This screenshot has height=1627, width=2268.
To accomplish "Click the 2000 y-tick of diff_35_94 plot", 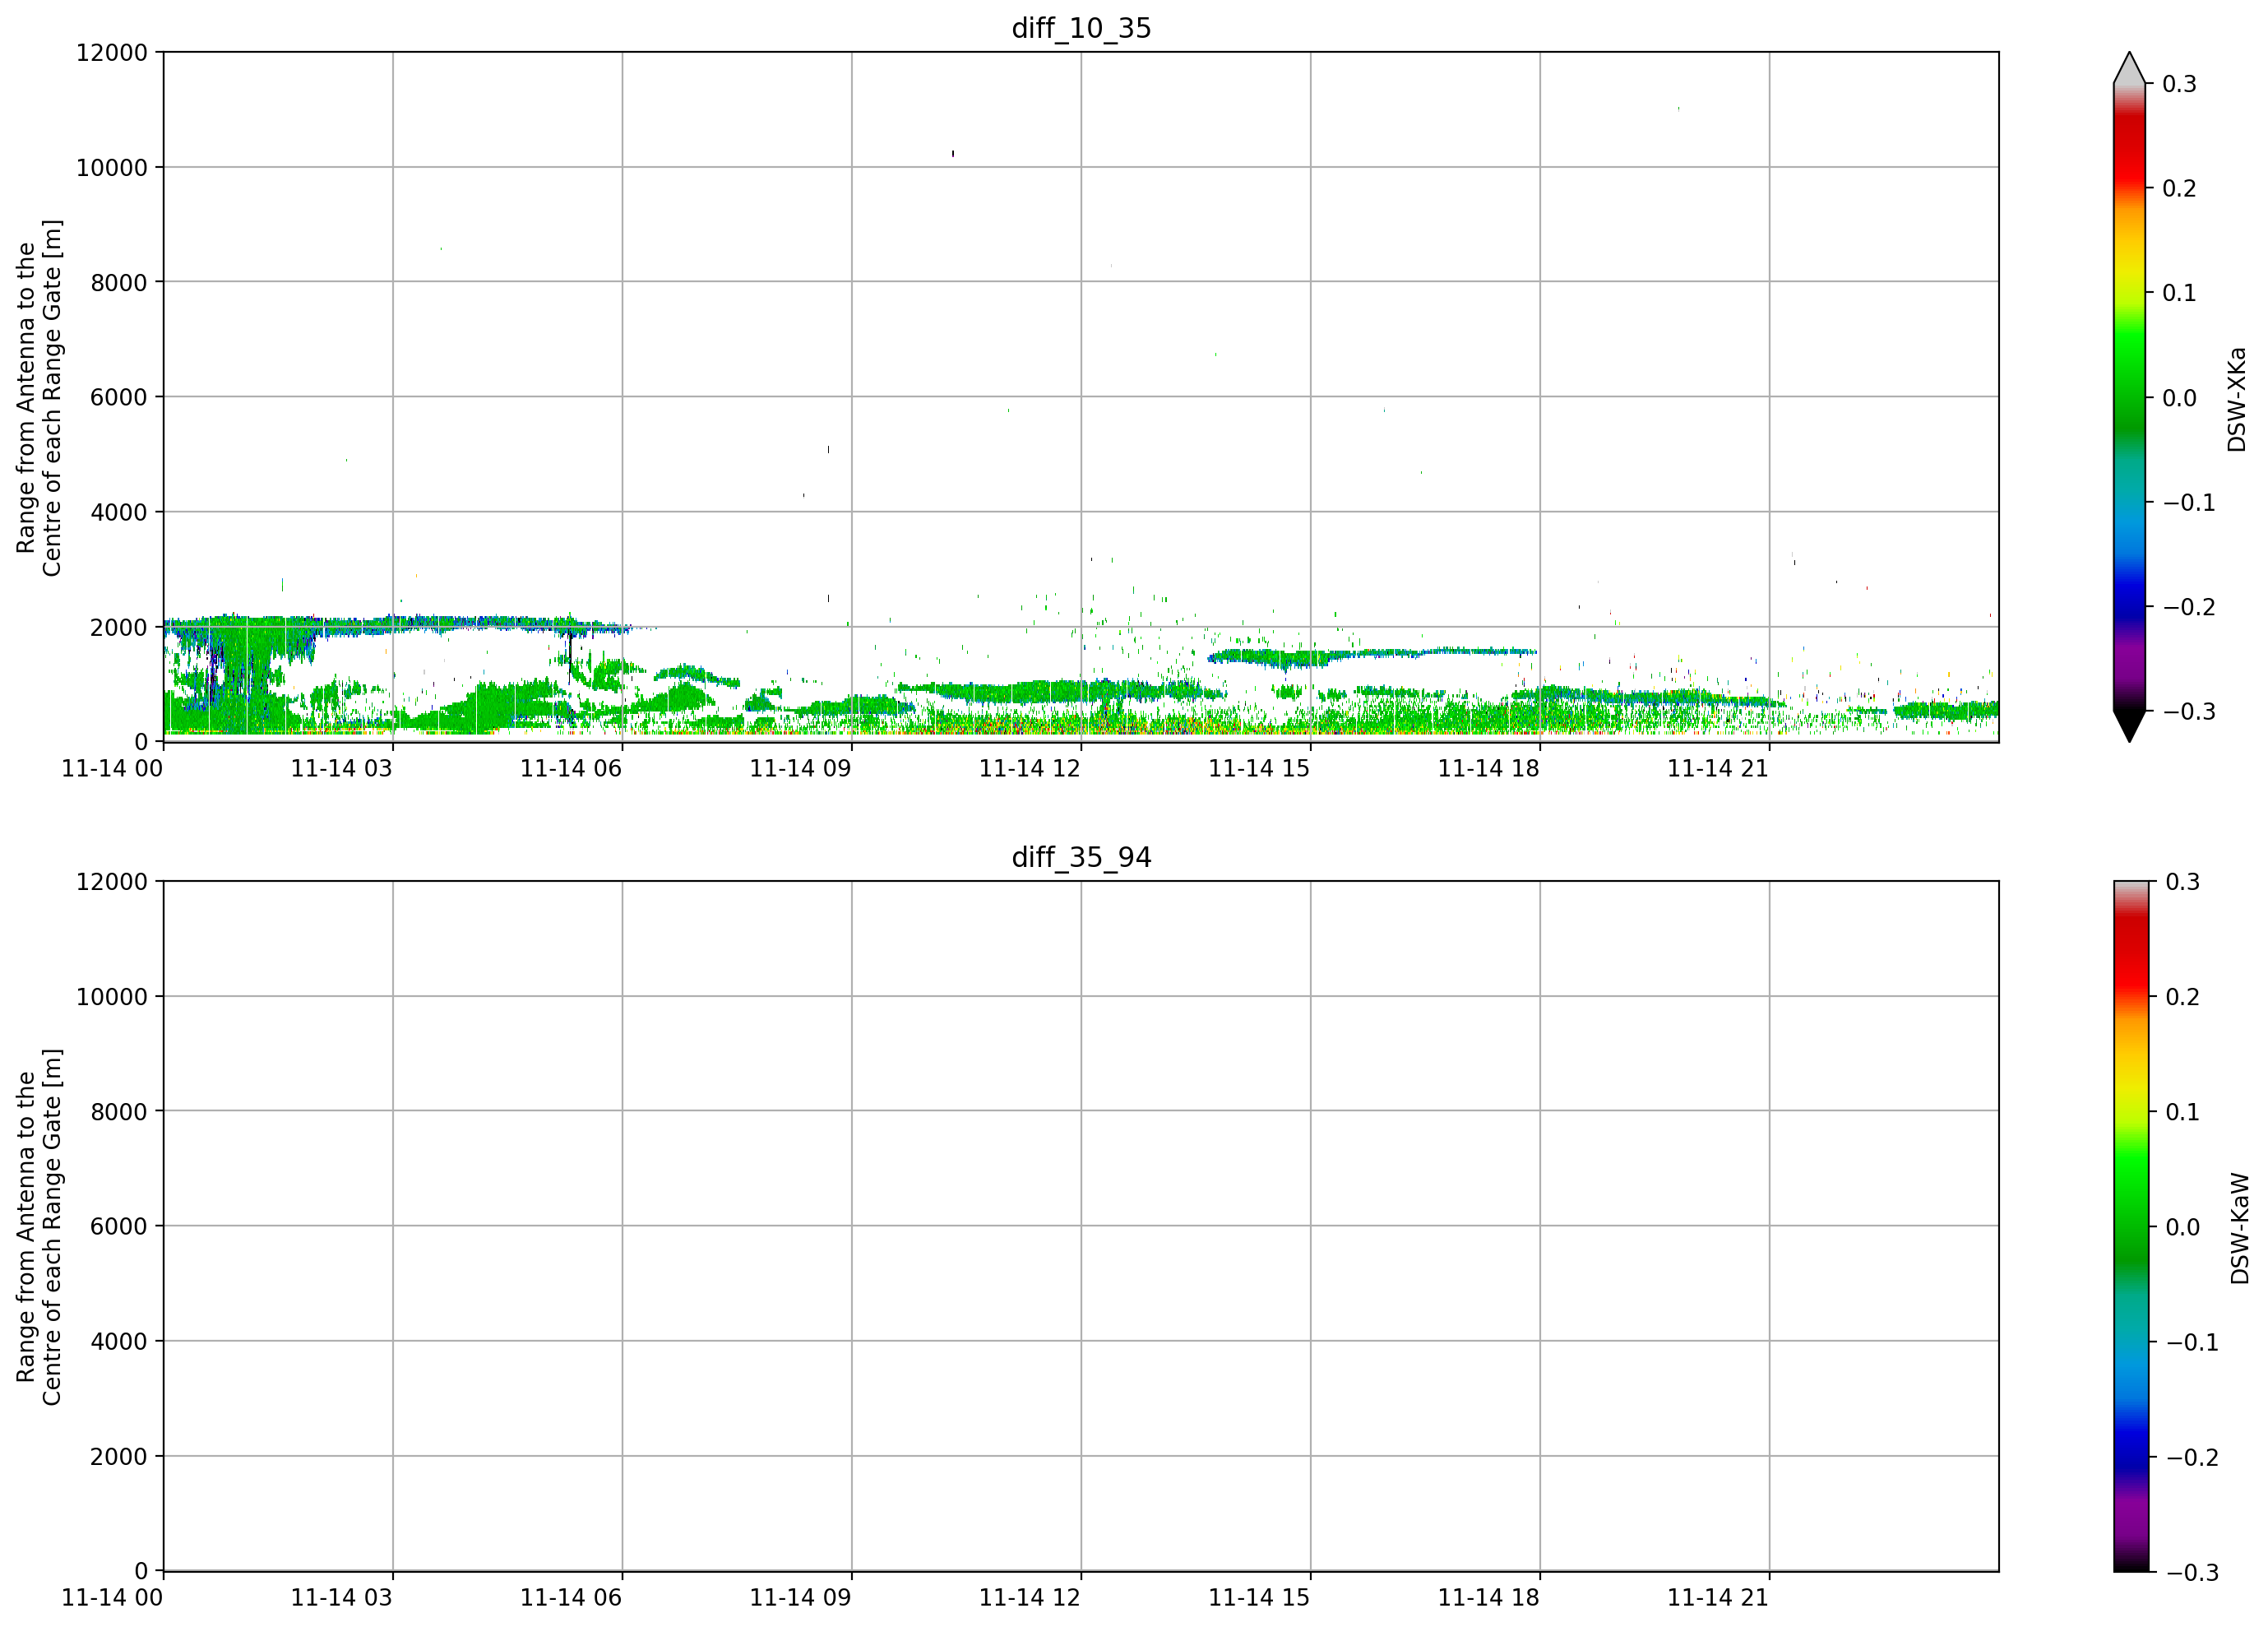I will coord(119,1456).
